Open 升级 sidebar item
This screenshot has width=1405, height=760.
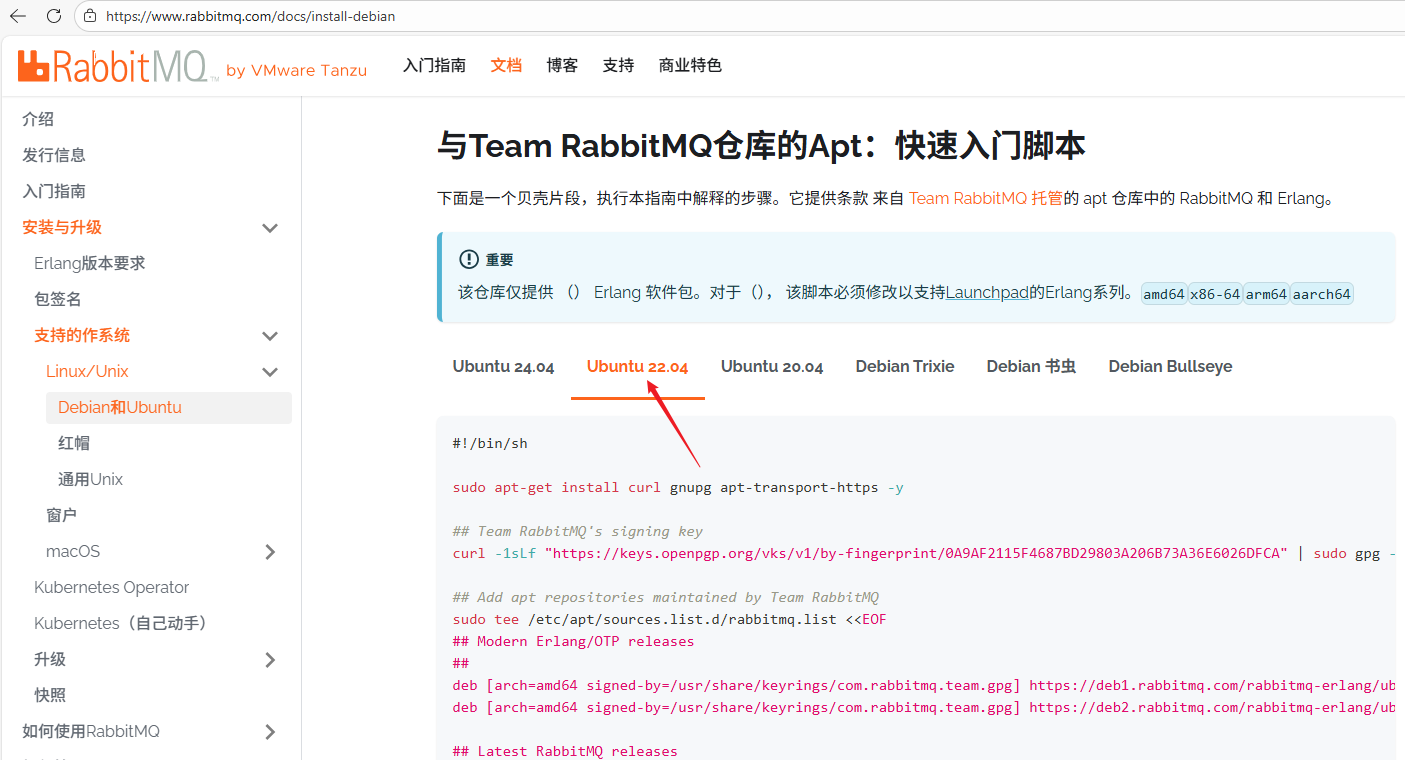(50, 659)
